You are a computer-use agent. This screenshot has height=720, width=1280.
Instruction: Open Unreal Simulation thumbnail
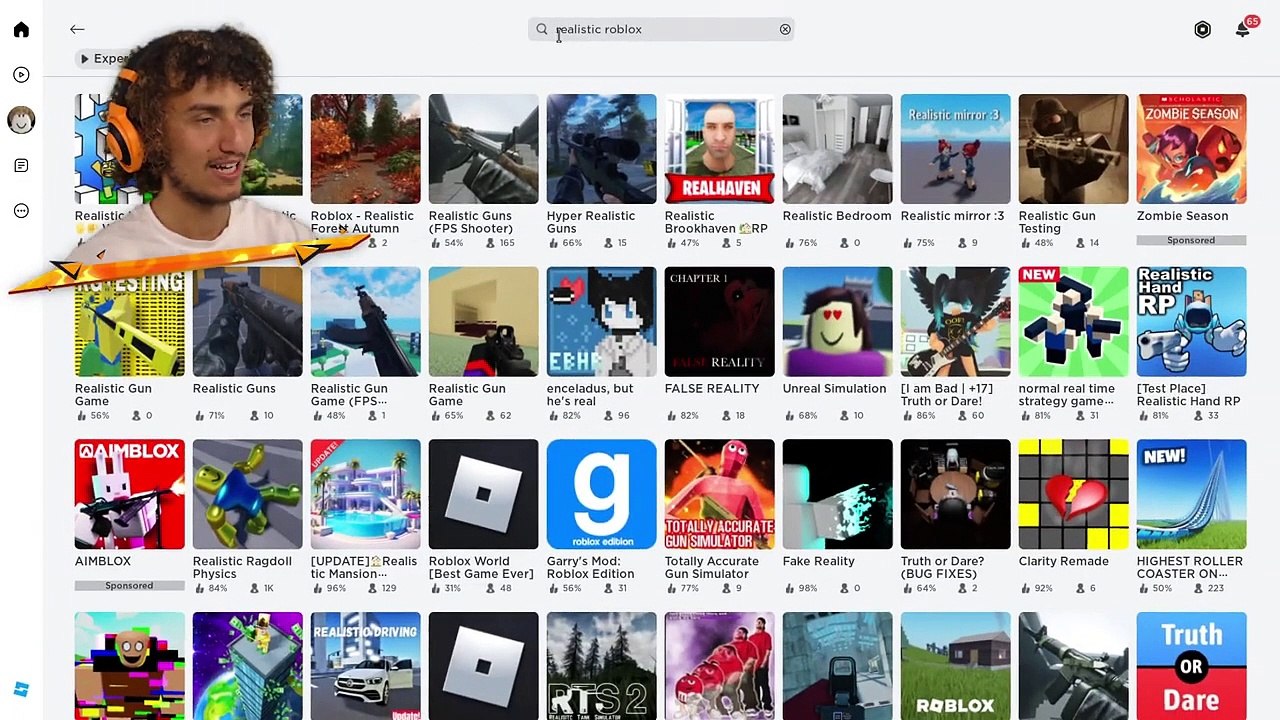(837, 322)
